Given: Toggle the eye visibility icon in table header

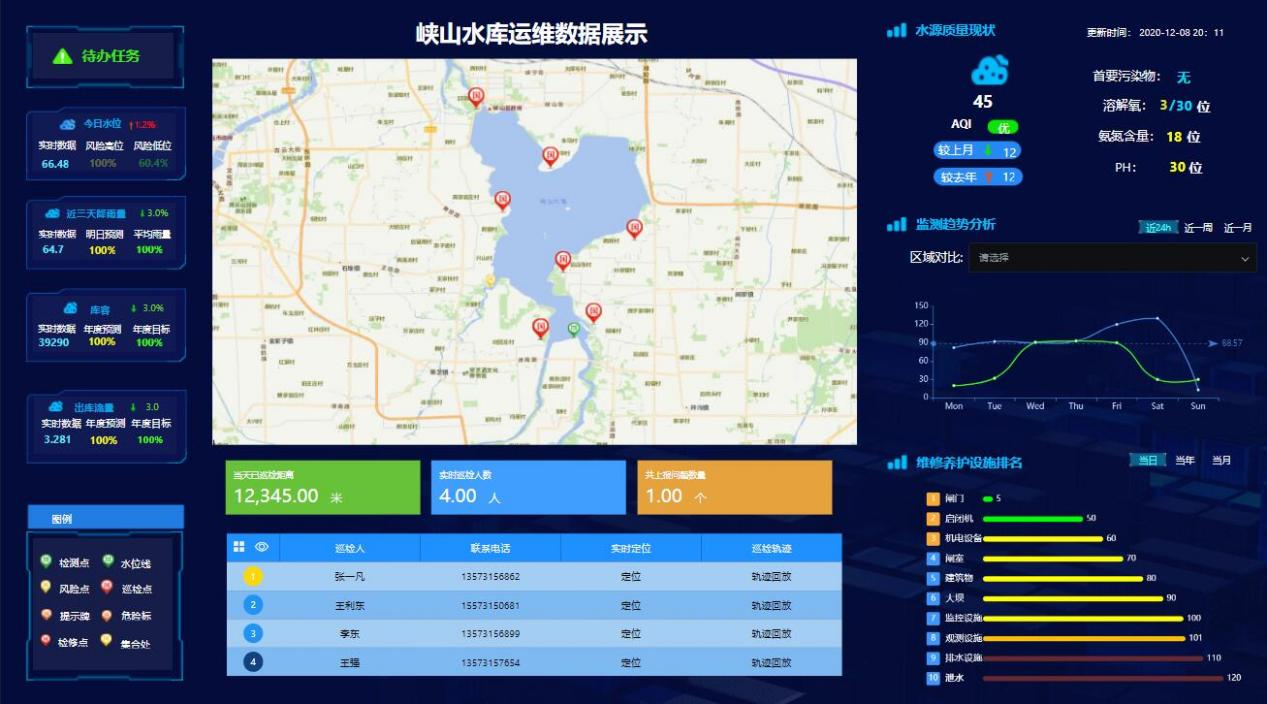Looking at the screenshot, I should [262, 547].
